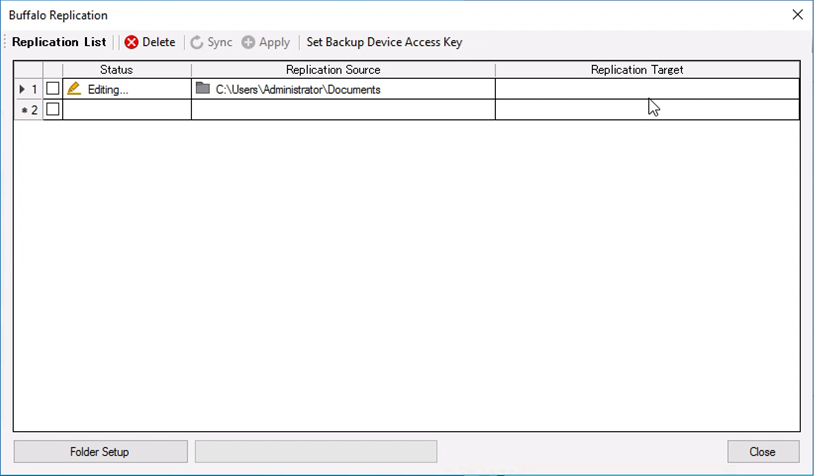This screenshot has height=476, width=814.
Task: Click the Apply plus icon
Action: (x=248, y=42)
